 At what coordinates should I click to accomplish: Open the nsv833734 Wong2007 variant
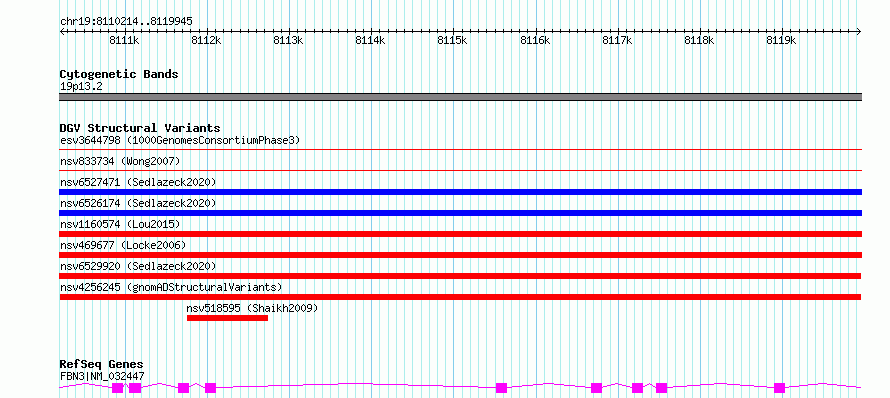tap(120, 161)
